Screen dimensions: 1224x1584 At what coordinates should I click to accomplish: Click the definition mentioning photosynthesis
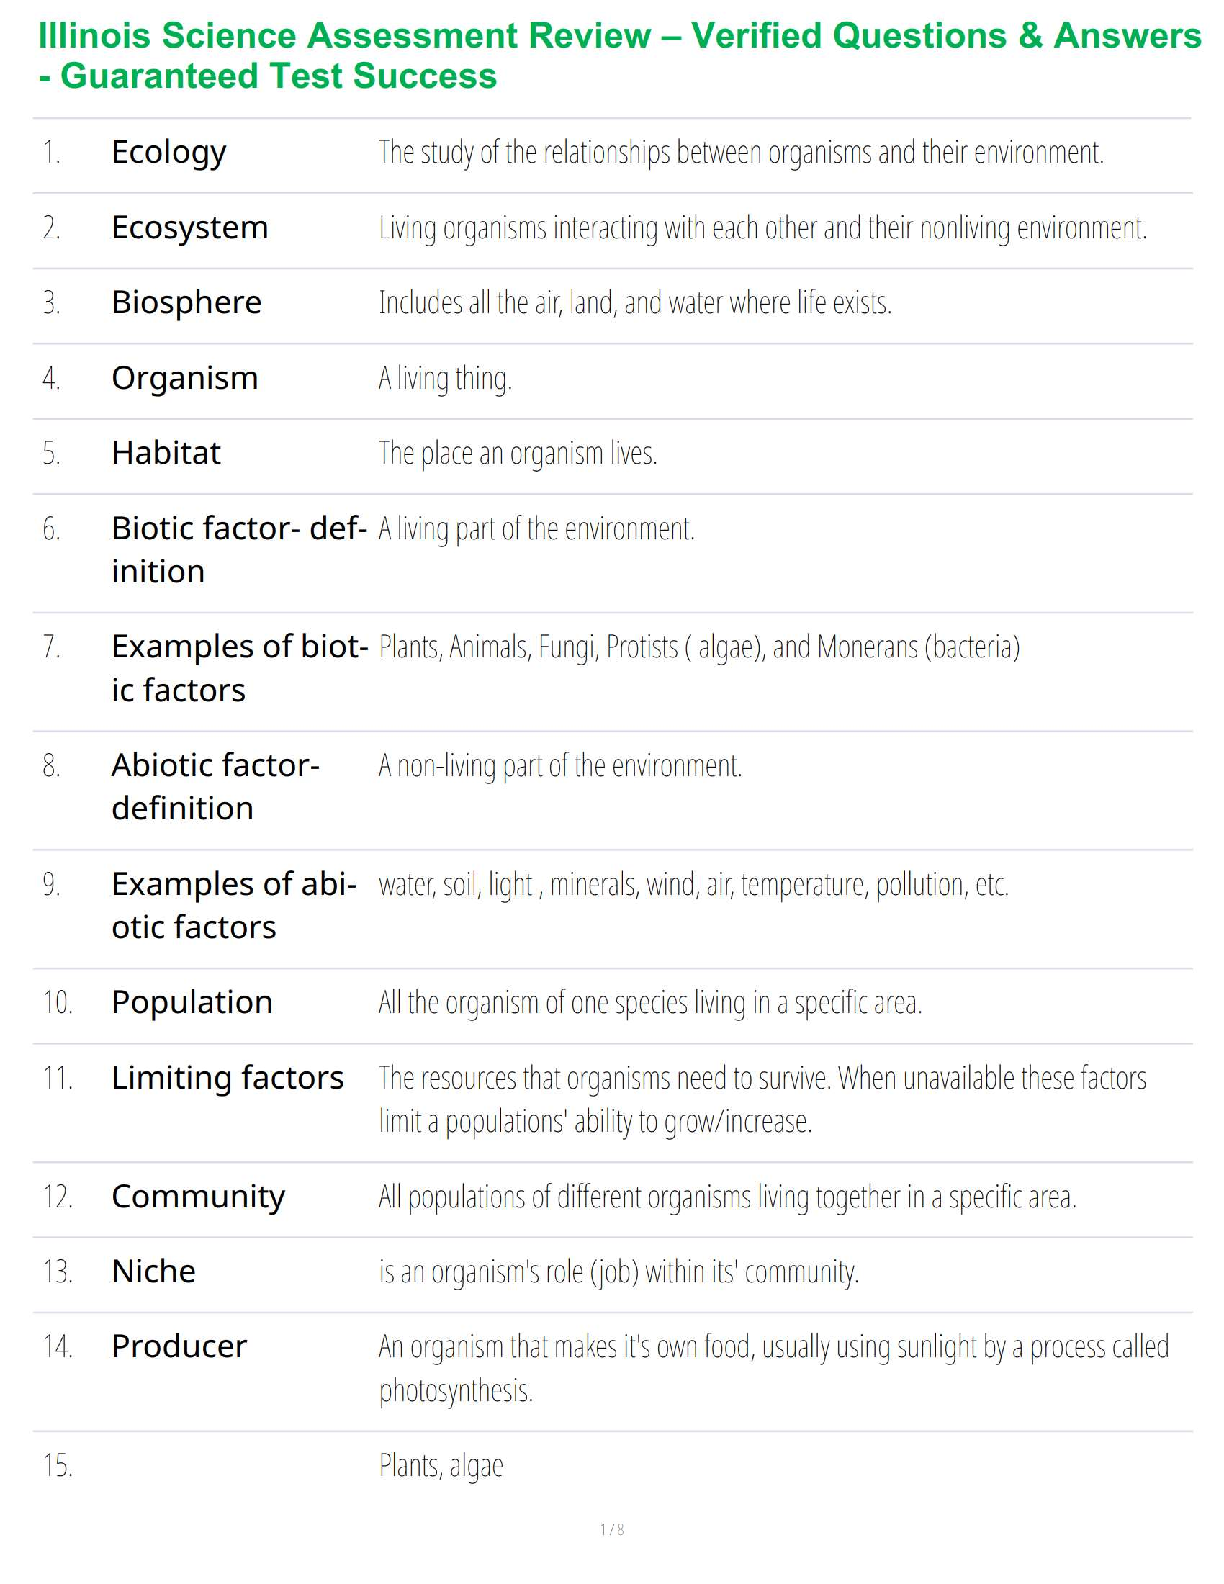click(773, 1368)
